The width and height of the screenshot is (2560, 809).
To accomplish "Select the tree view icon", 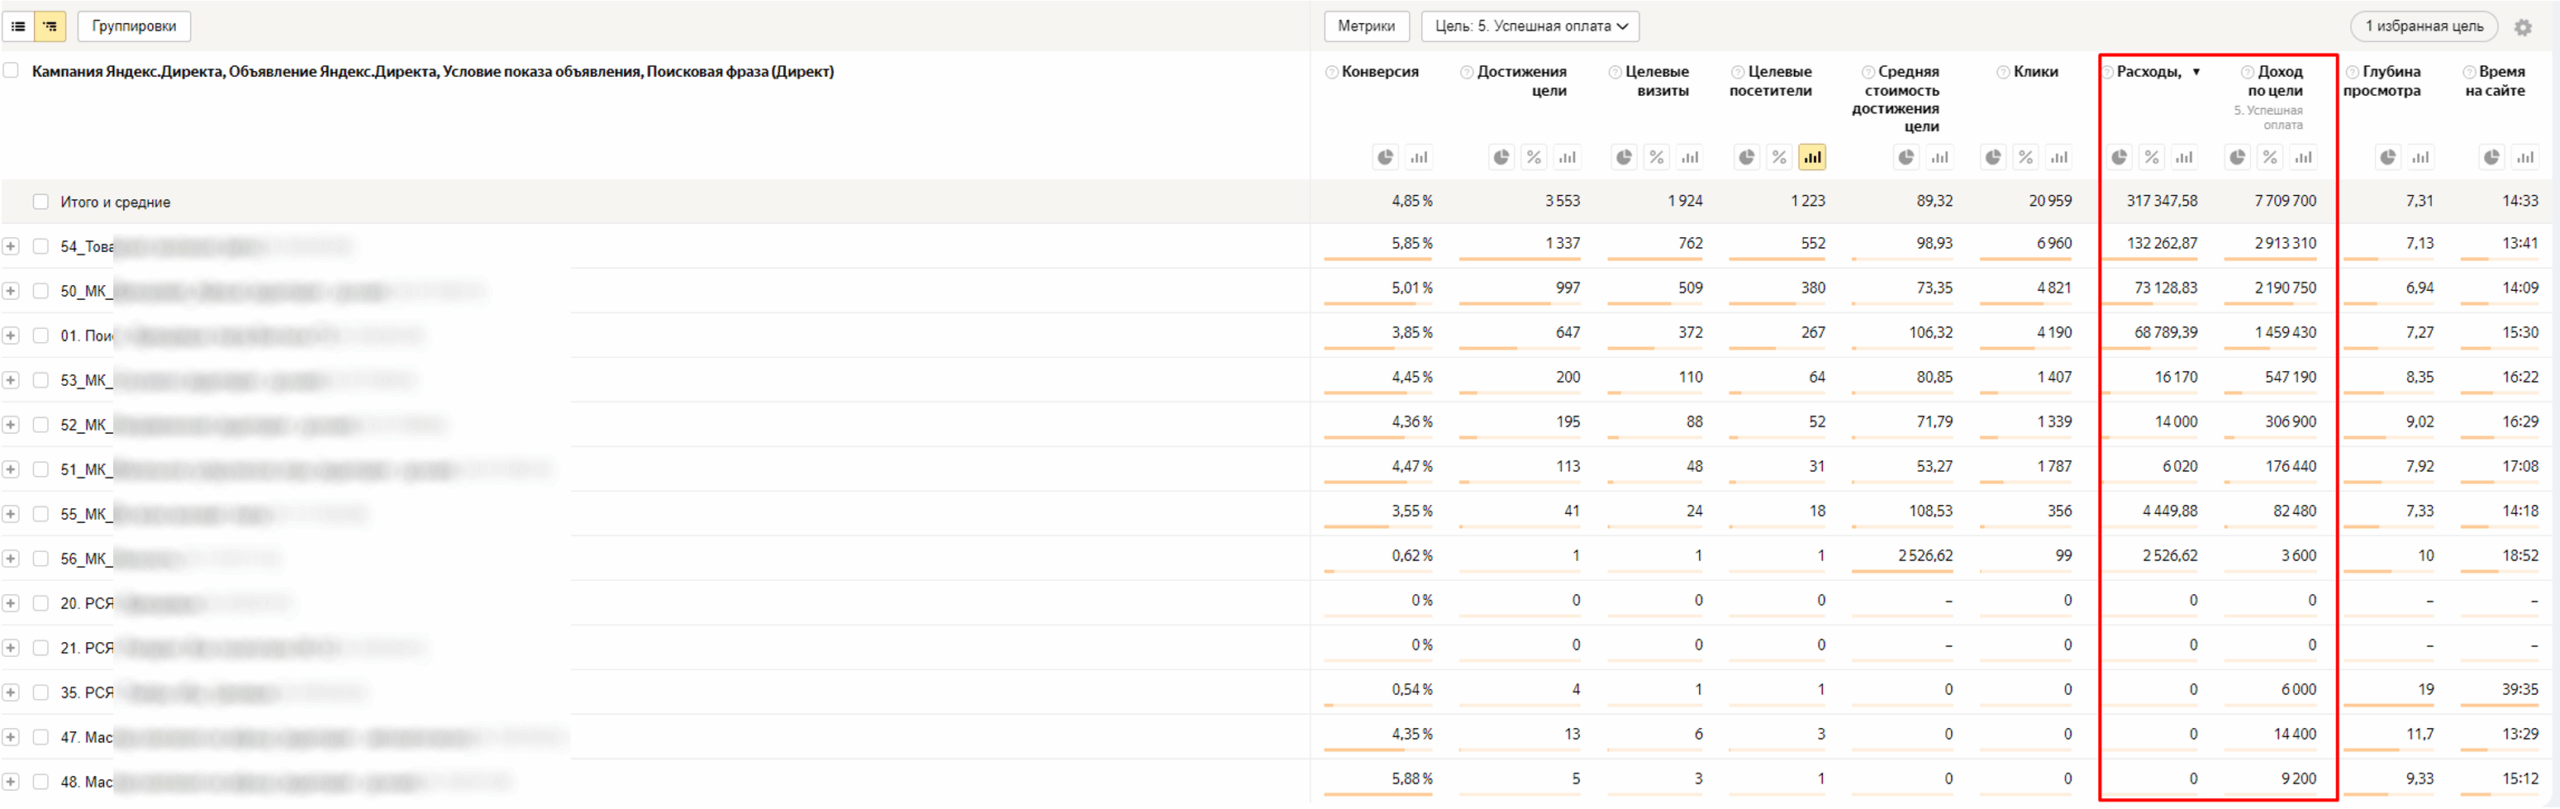I will pyautogui.click(x=50, y=26).
